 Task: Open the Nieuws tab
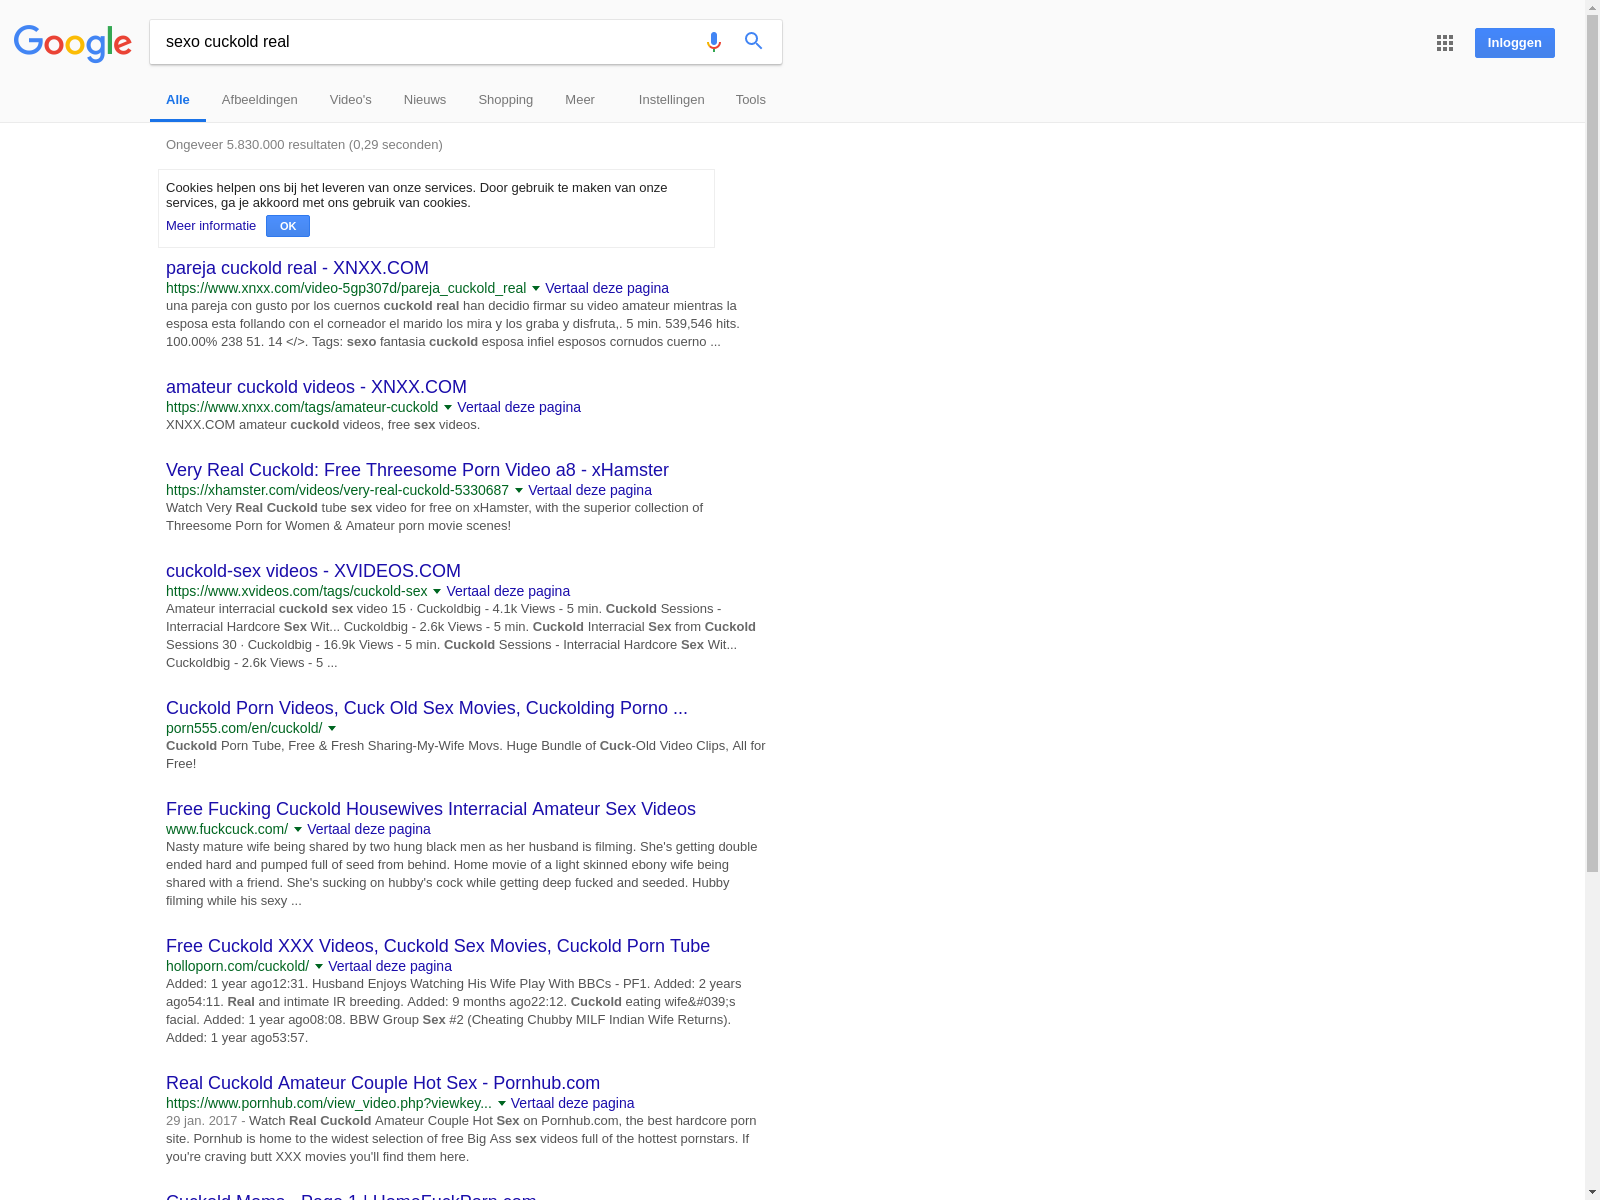click(x=425, y=100)
